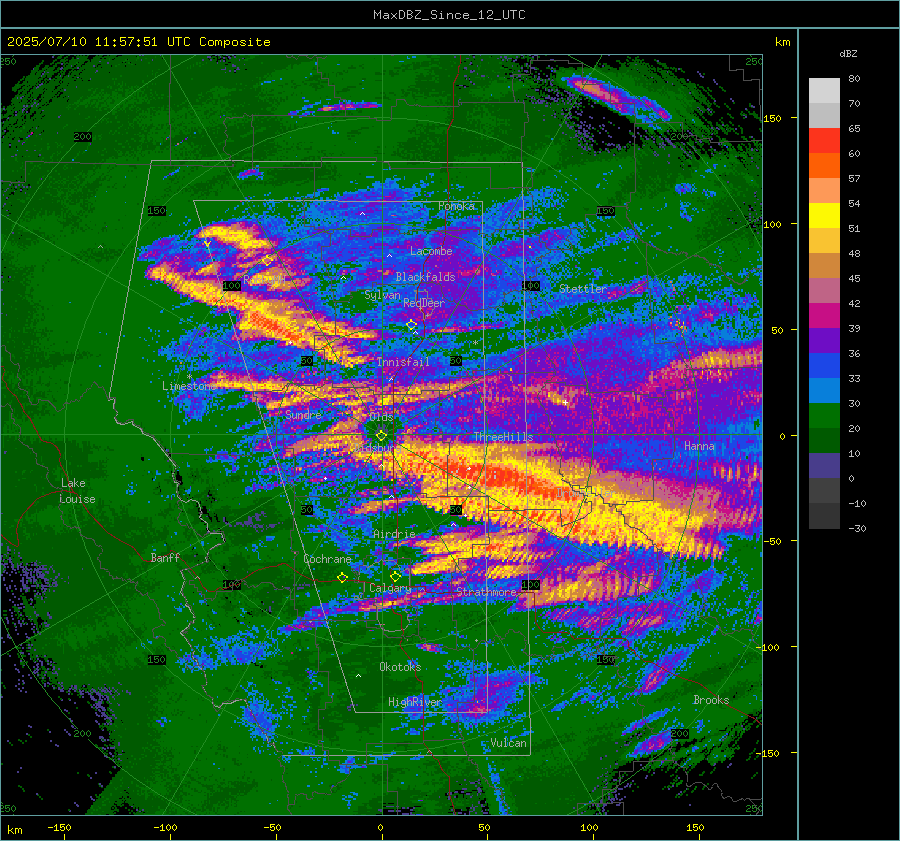This screenshot has width=900, height=841.
Task: Click the Sylvan label
Action: point(382,295)
